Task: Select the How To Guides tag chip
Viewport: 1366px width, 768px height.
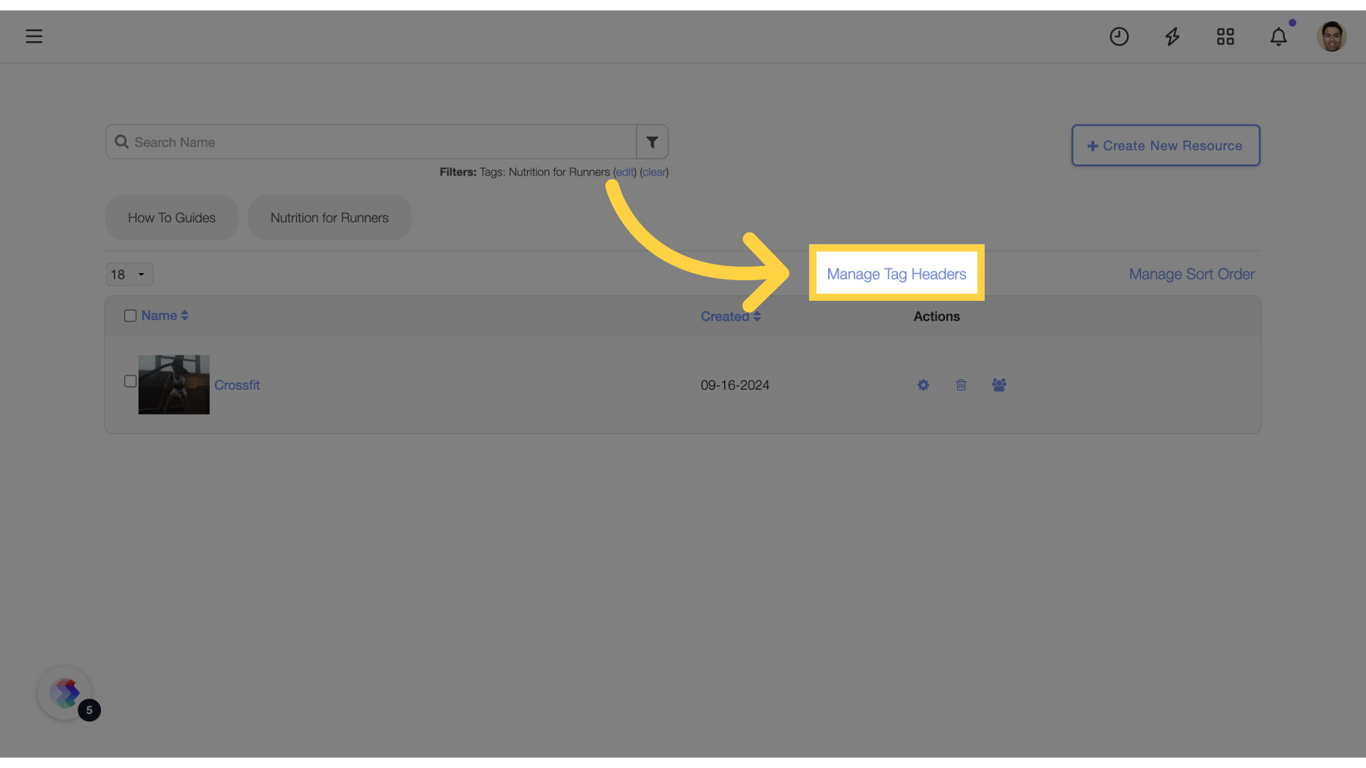Action: tap(171, 217)
